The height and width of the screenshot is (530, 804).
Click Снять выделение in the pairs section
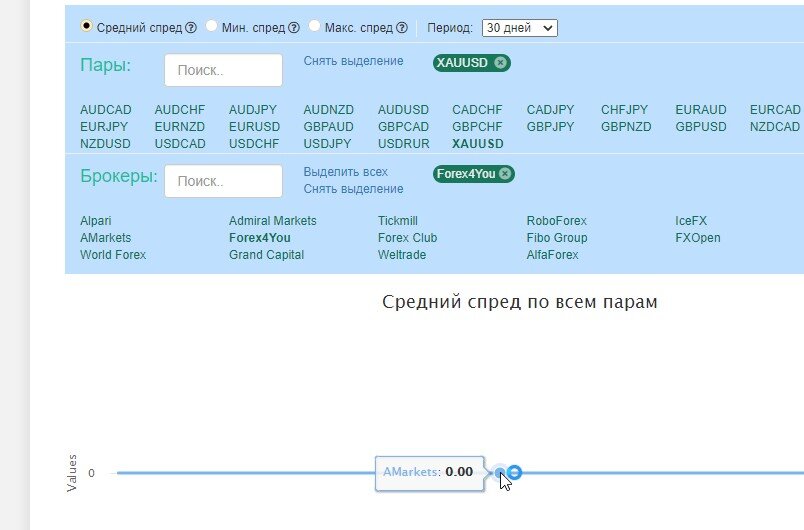tap(353, 61)
